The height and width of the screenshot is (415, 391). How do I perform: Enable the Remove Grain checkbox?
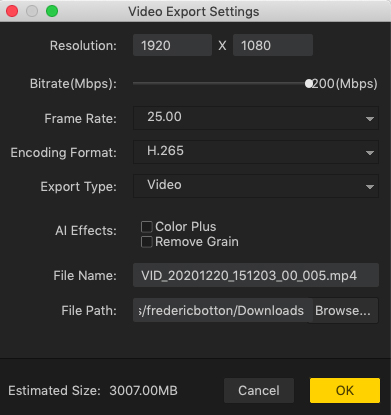click(x=147, y=242)
